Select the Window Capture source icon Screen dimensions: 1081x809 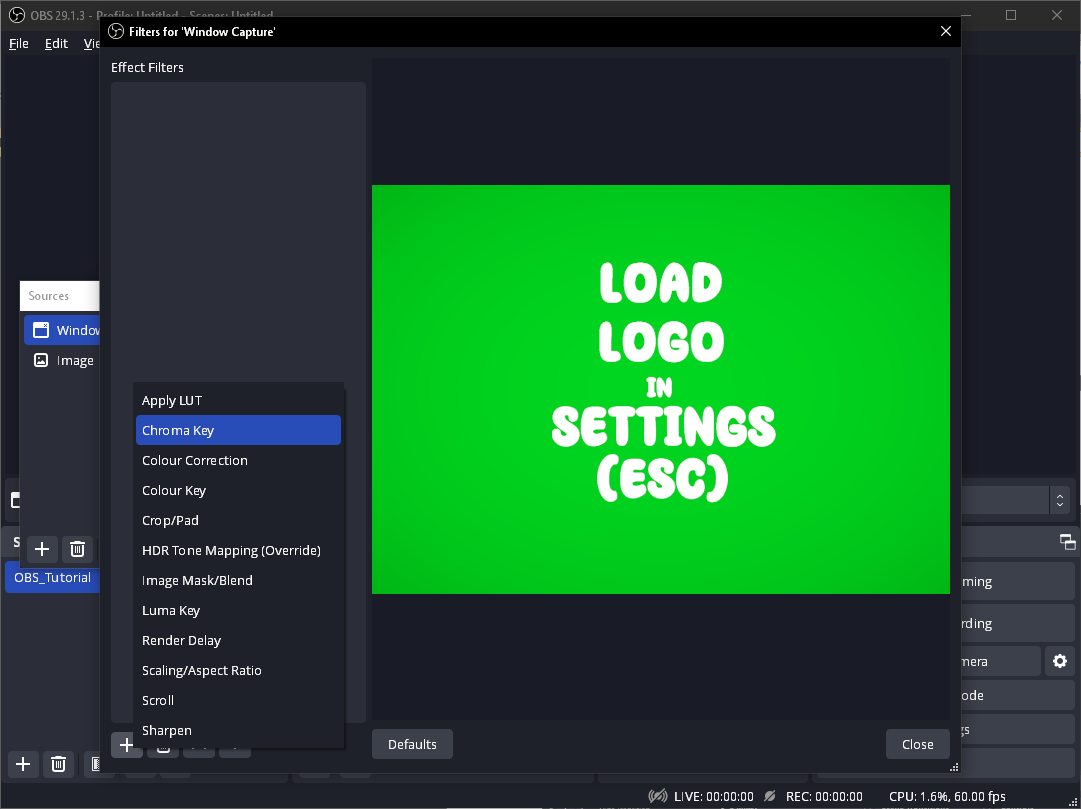(x=41, y=330)
